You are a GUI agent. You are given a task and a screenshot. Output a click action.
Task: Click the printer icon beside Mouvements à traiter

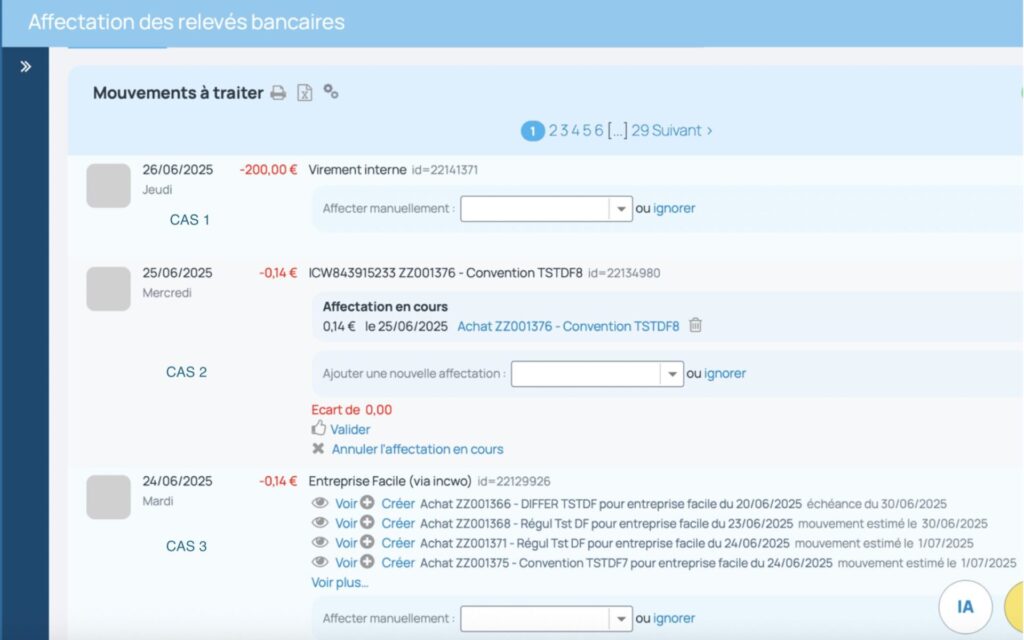pos(278,93)
